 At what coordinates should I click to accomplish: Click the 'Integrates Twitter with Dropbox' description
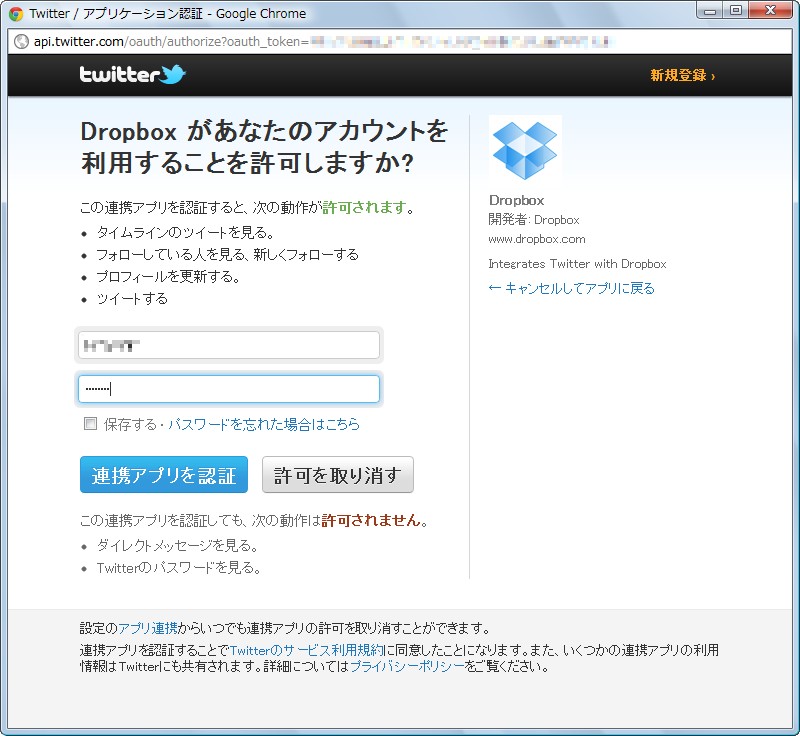point(577,264)
